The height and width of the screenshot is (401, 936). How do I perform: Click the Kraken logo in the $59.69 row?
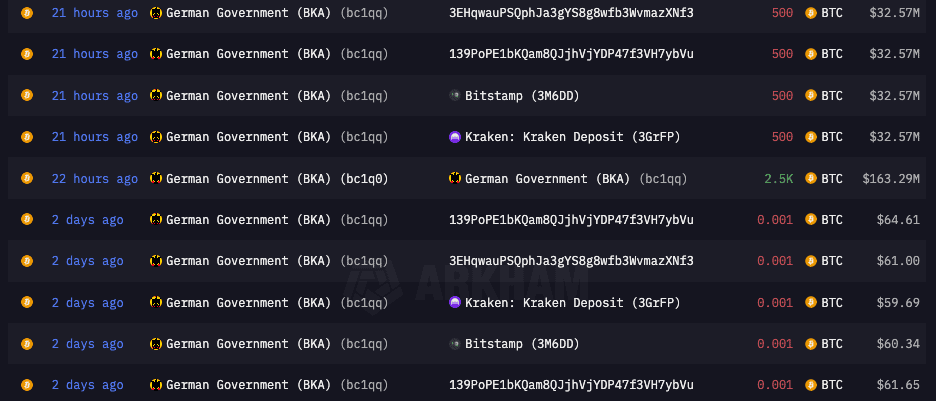click(x=455, y=303)
